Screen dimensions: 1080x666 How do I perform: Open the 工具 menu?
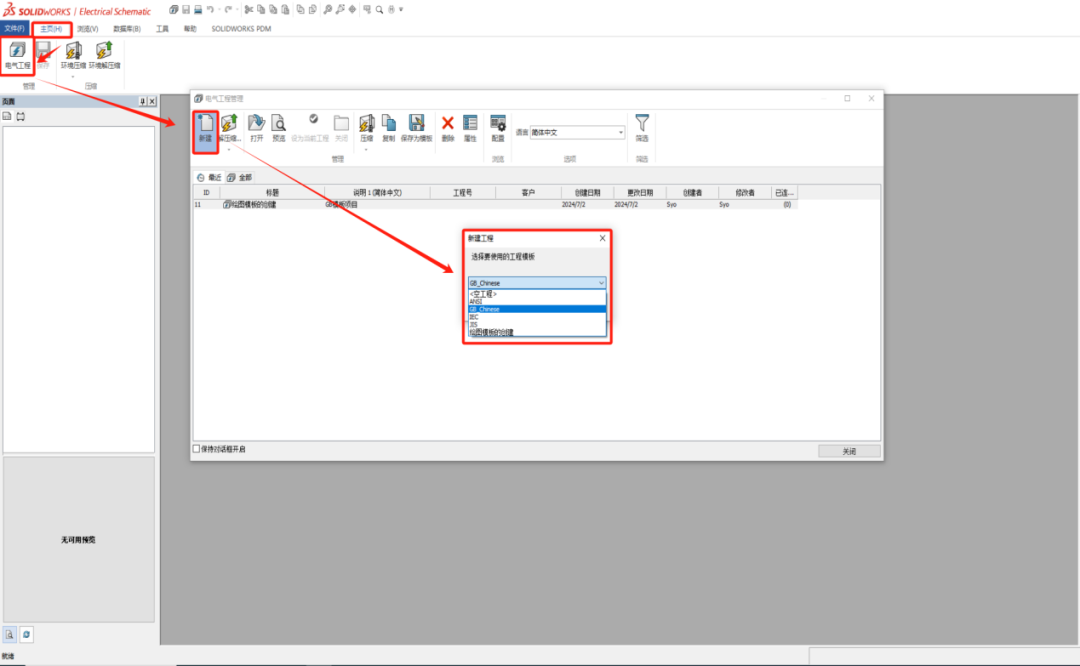pos(163,28)
